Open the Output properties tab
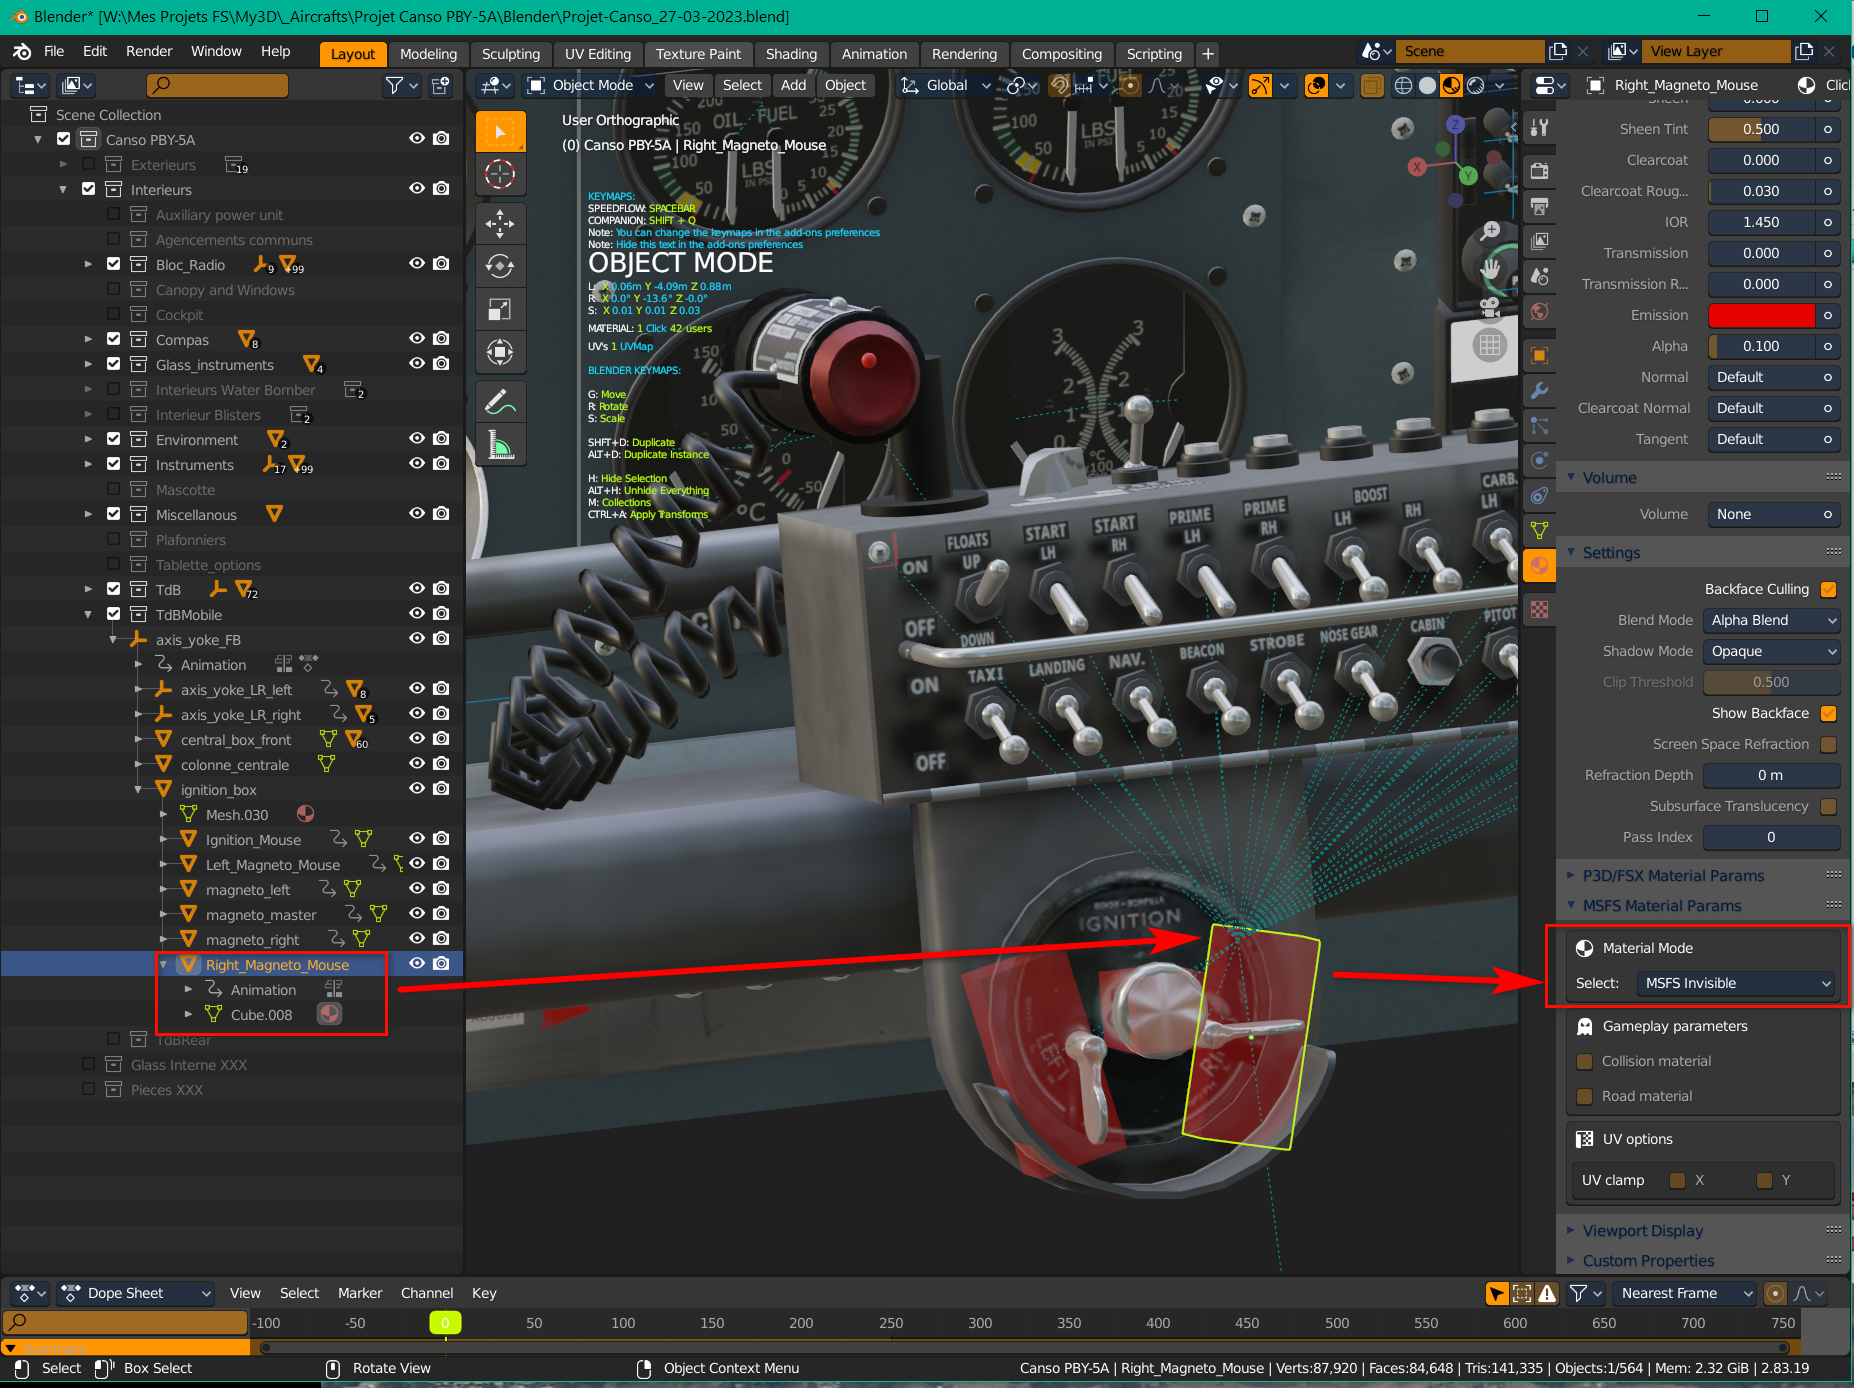The height and width of the screenshot is (1388, 1854). click(1540, 206)
